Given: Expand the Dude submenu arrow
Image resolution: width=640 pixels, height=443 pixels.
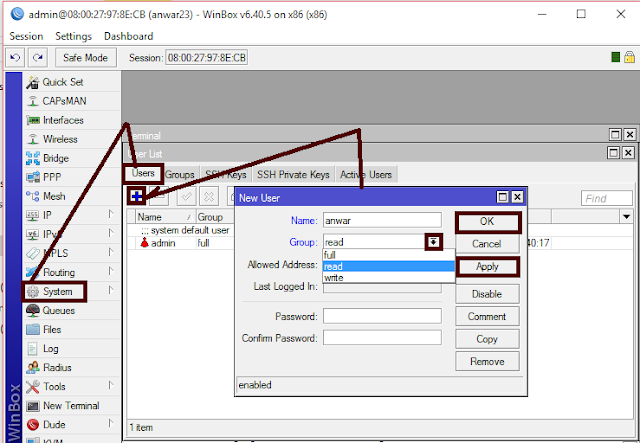Looking at the screenshot, I should click(111, 423).
